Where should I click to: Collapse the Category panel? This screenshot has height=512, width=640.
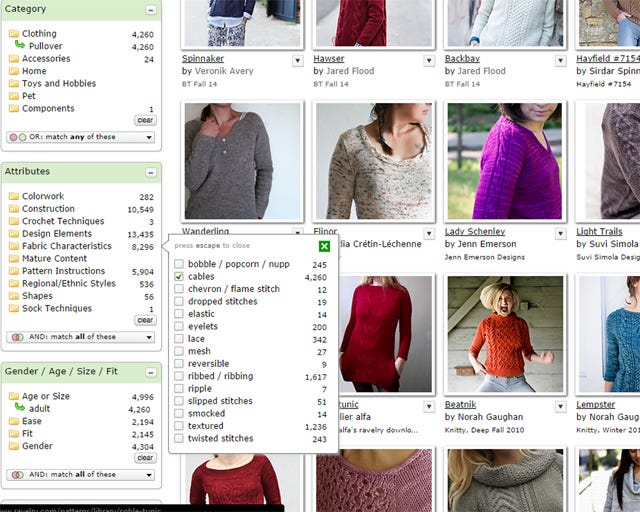pos(151,10)
